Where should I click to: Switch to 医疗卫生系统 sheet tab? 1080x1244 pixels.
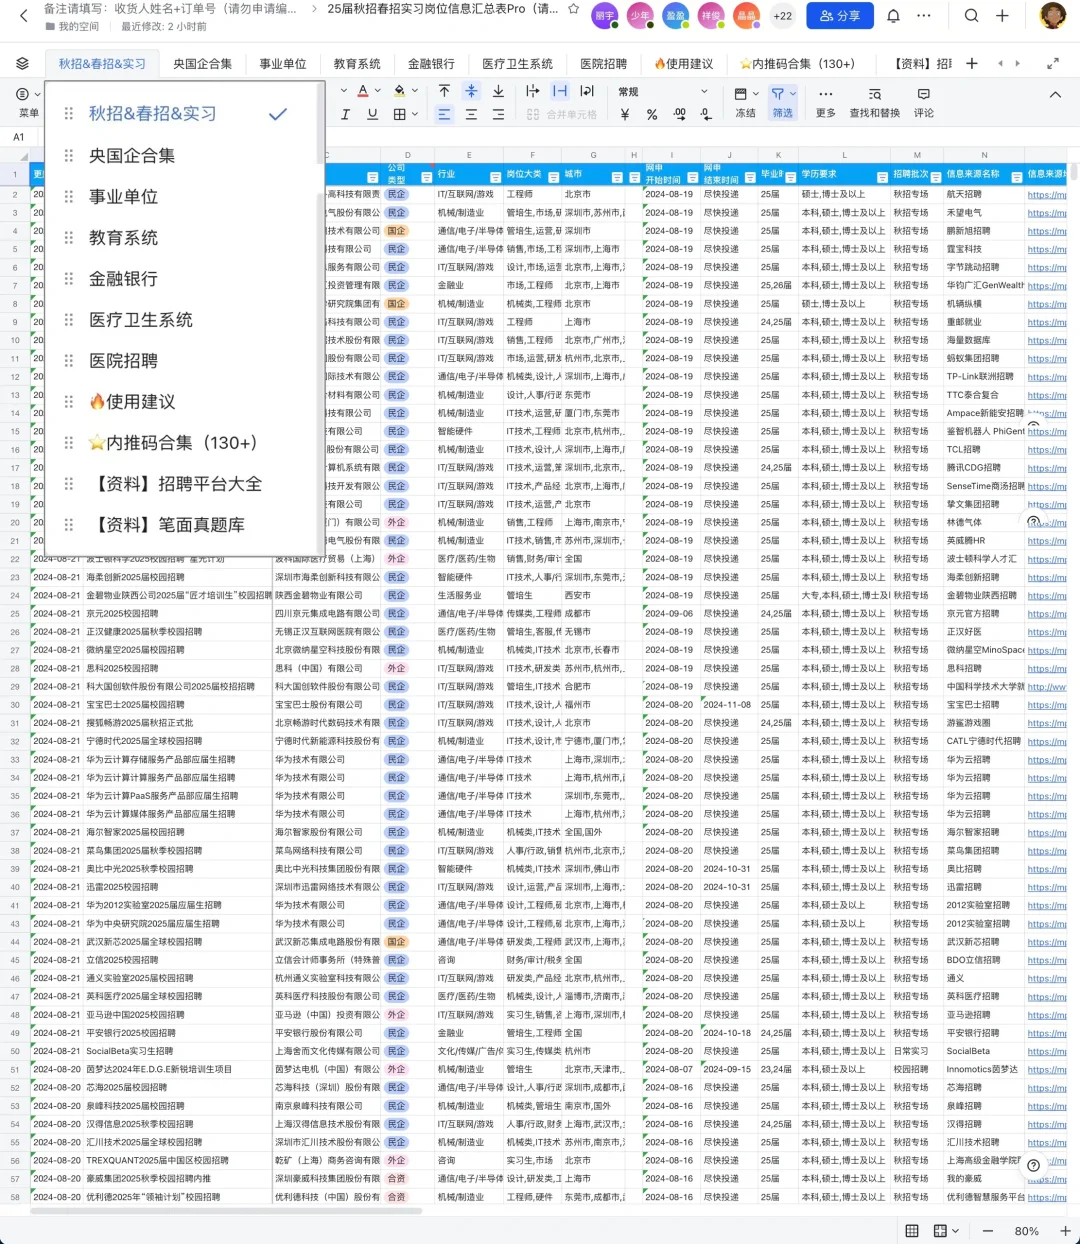click(517, 63)
